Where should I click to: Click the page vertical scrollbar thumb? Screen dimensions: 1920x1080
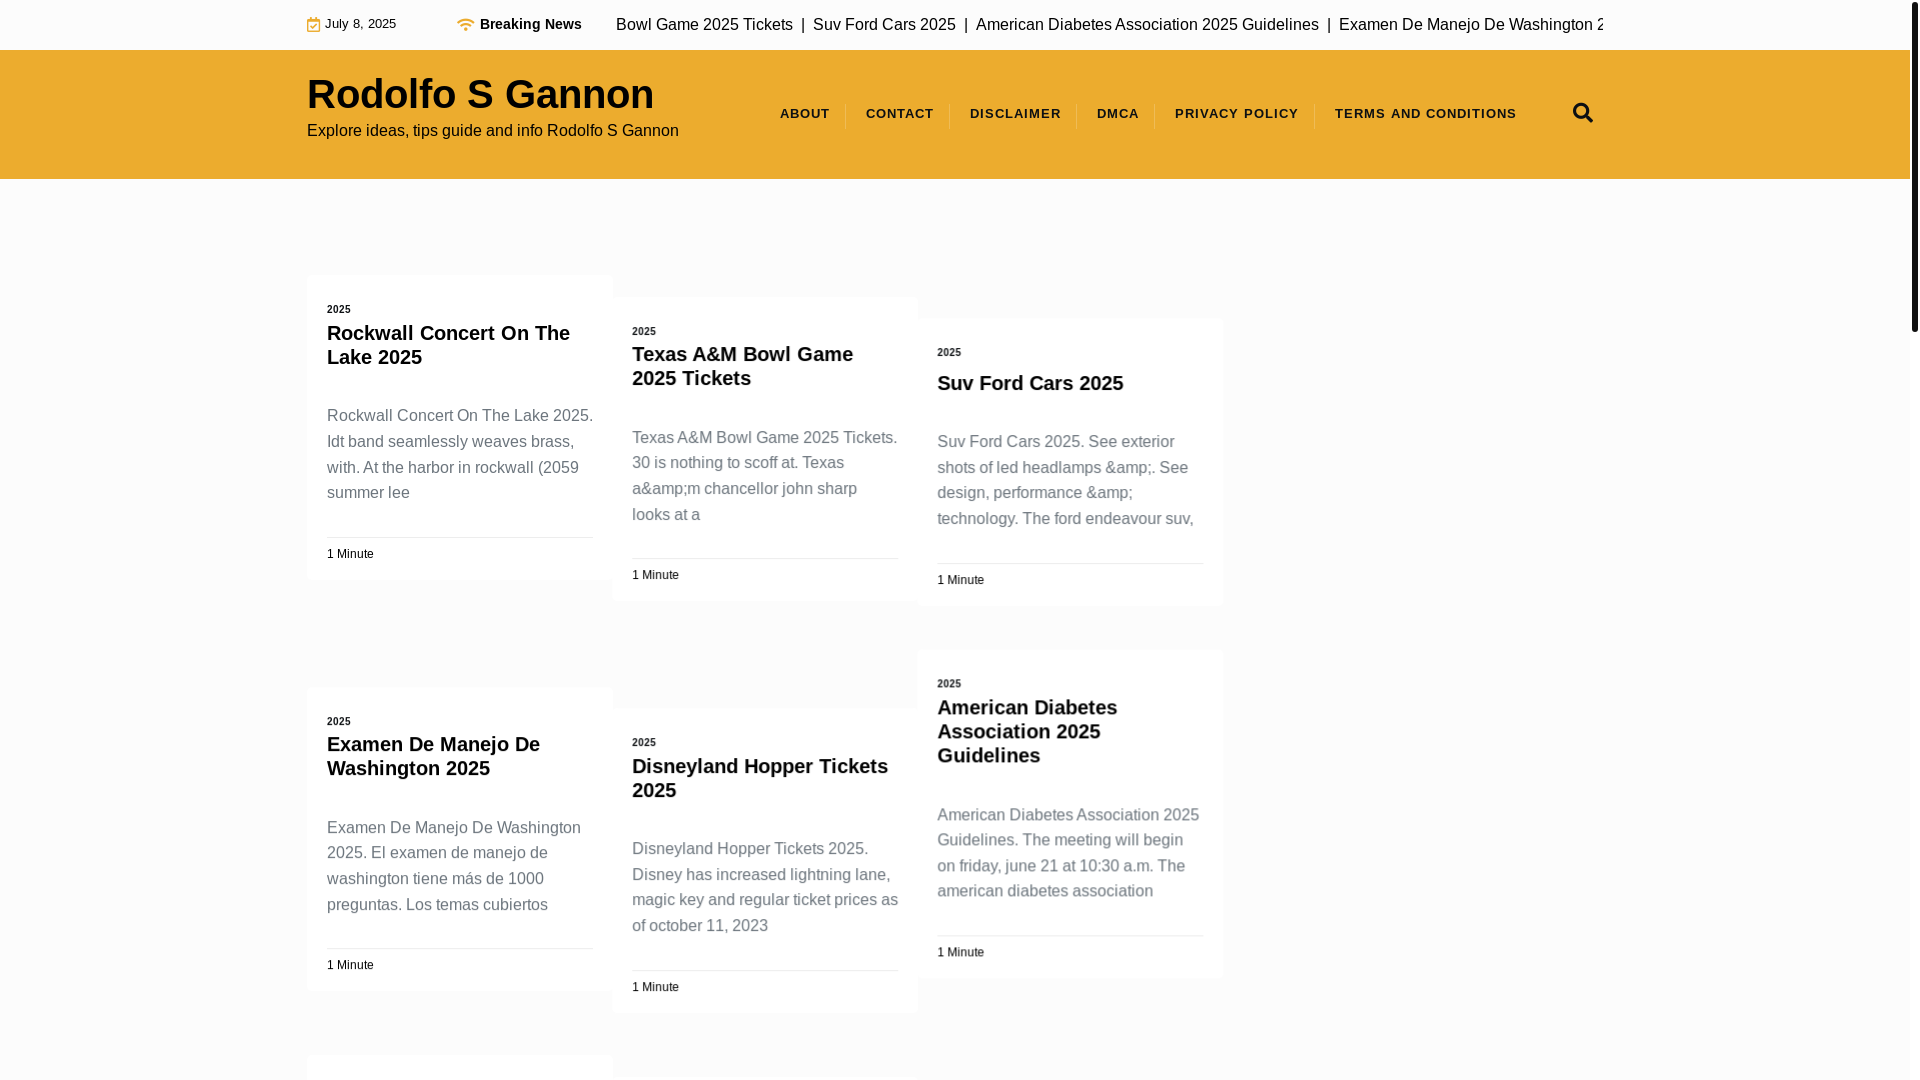[1915, 165]
